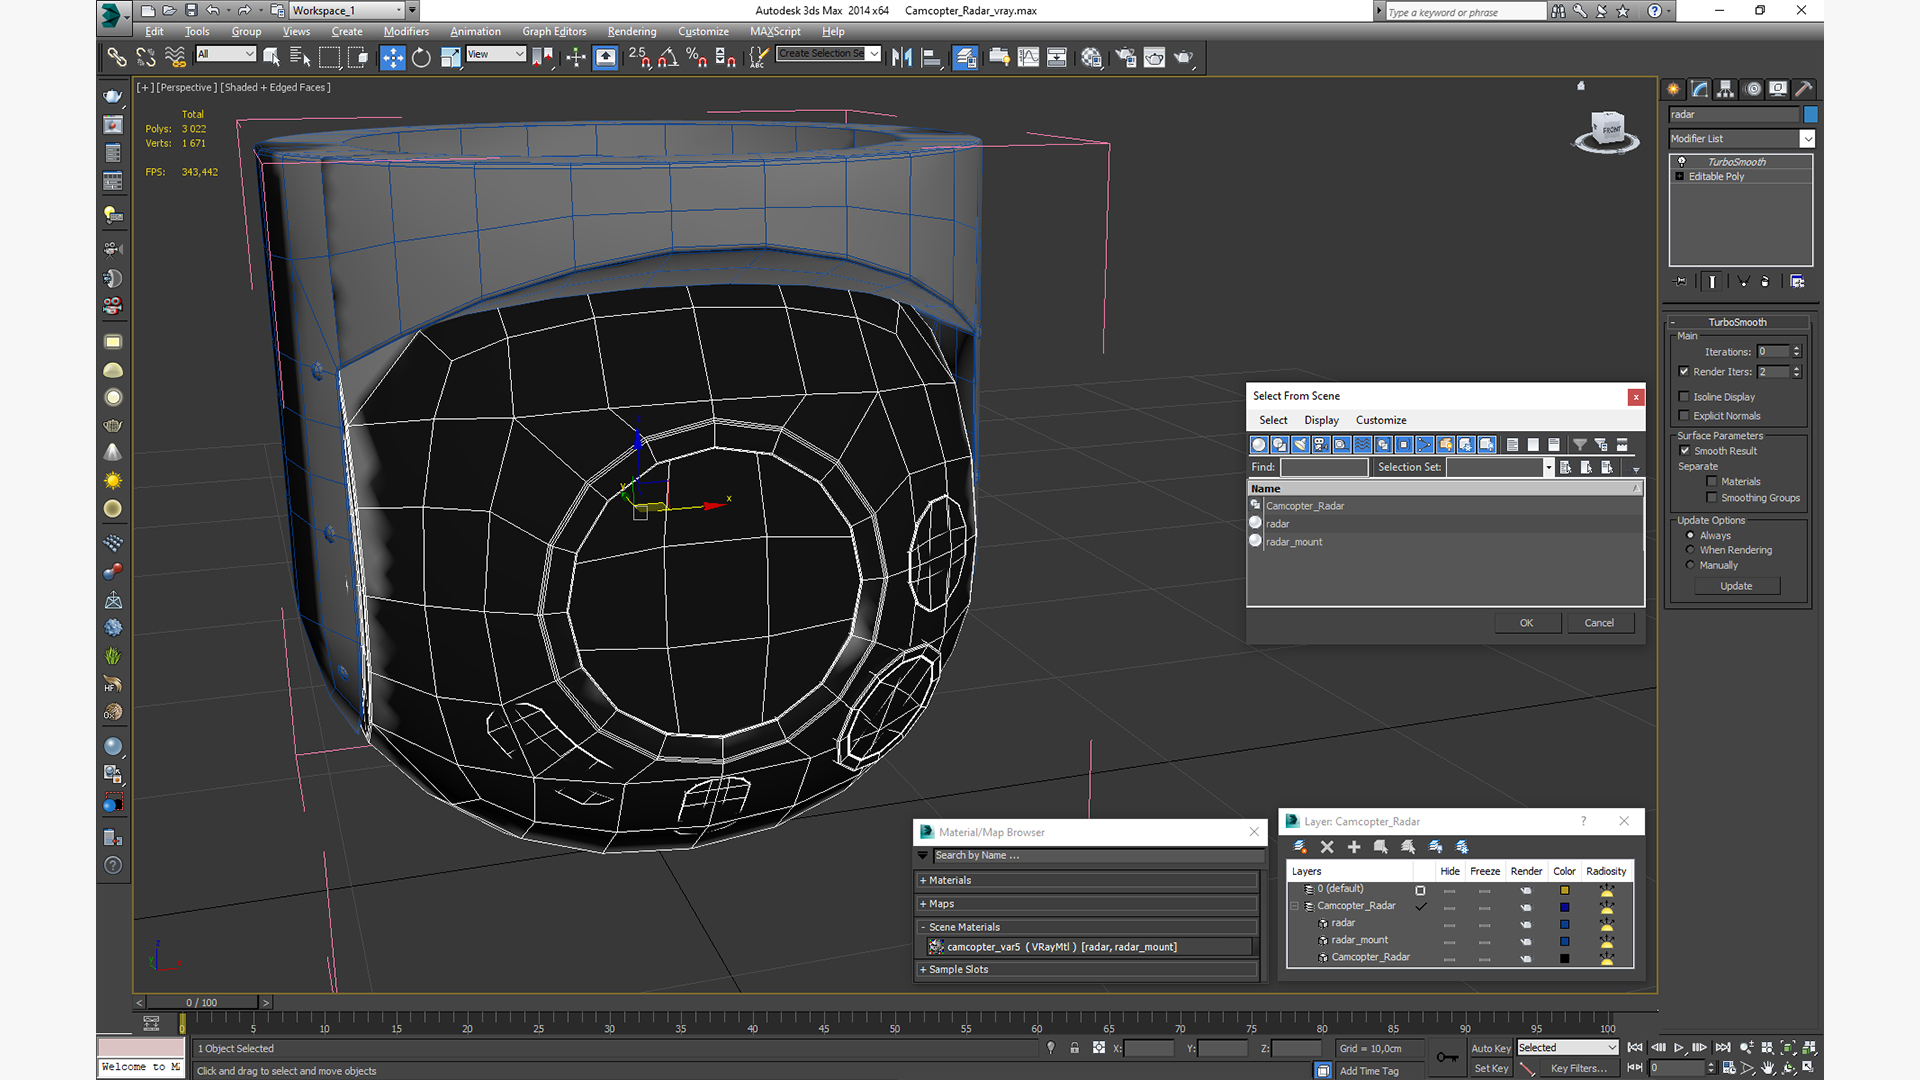Open the Curve Editor from main toolbar
This screenshot has width=1920, height=1080.
tap(1028, 57)
